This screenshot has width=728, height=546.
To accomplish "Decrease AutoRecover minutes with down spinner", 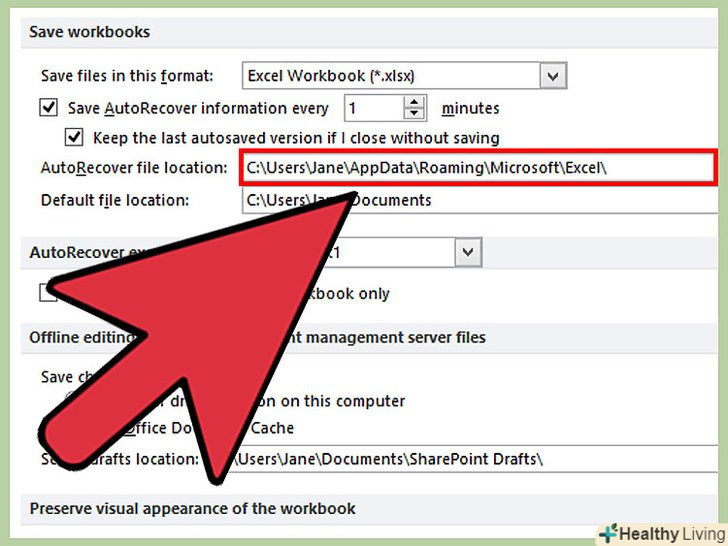I will click(x=414, y=114).
